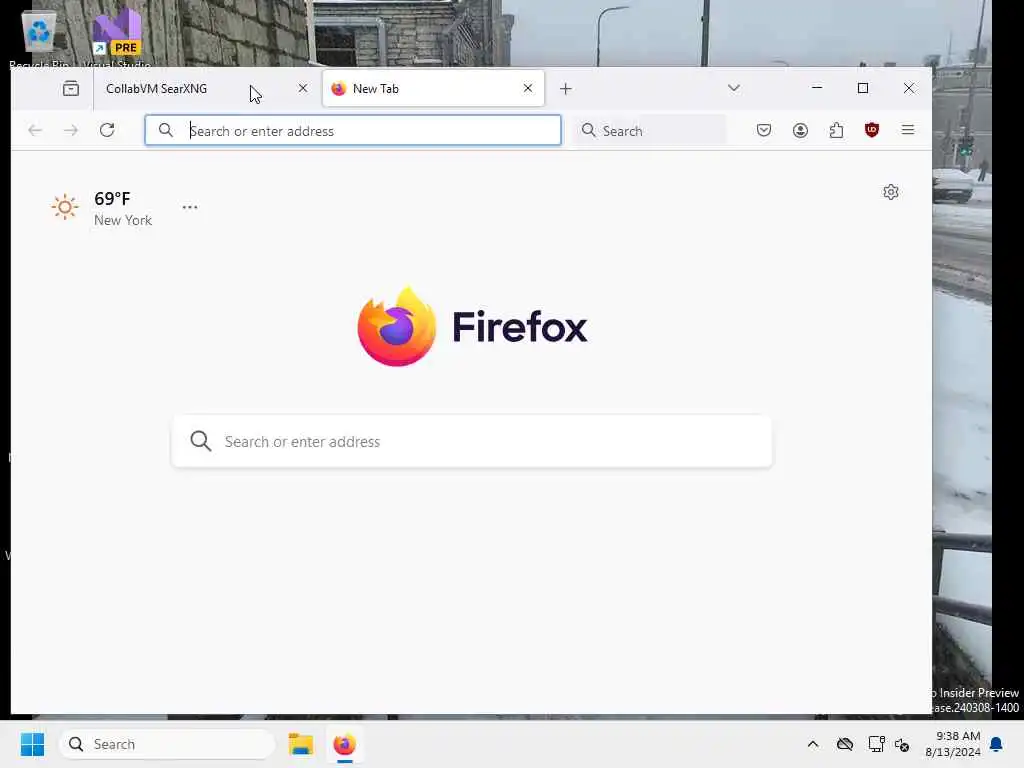Click the taskbar Search box

pos(167,744)
